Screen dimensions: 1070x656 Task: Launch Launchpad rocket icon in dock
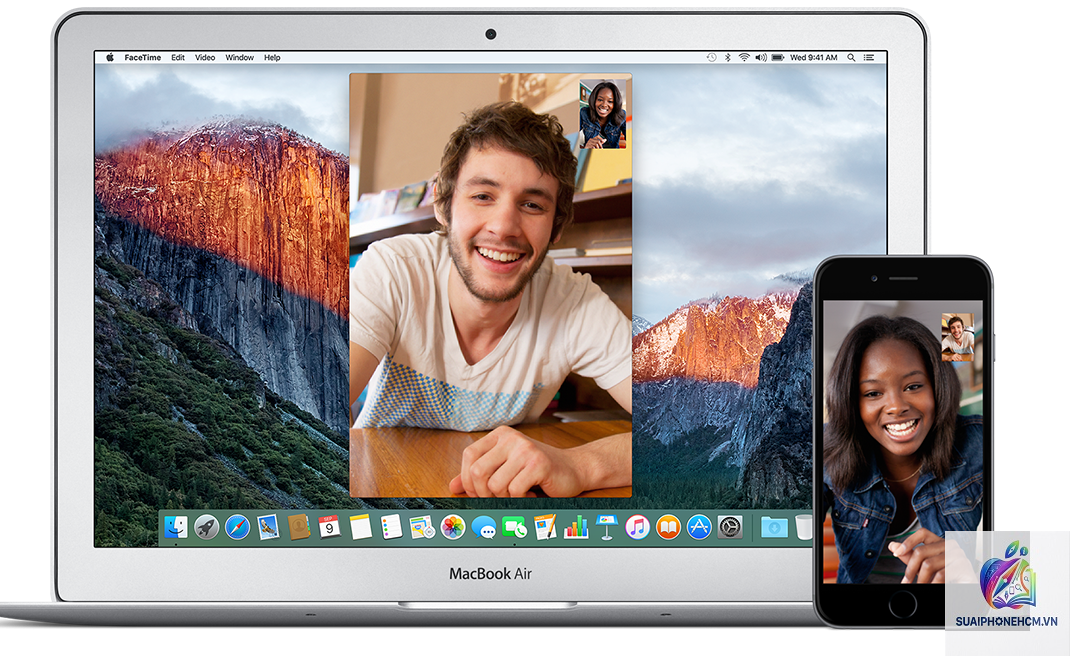pyautogui.click(x=207, y=527)
